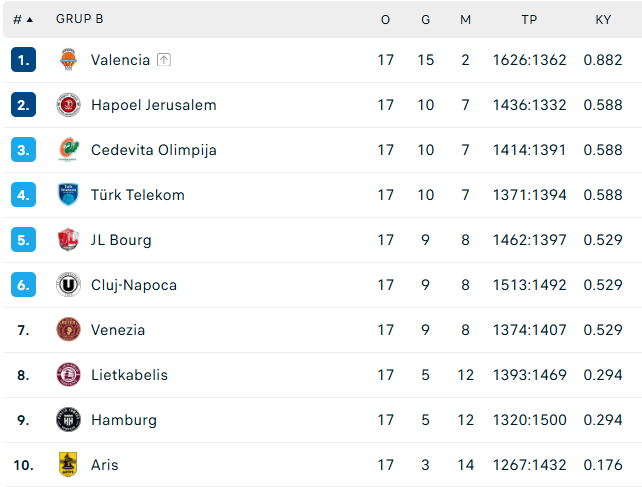Screen dimensions: 642x487
Task: Click the rank 1 position badge
Action: tap(24, 60)
